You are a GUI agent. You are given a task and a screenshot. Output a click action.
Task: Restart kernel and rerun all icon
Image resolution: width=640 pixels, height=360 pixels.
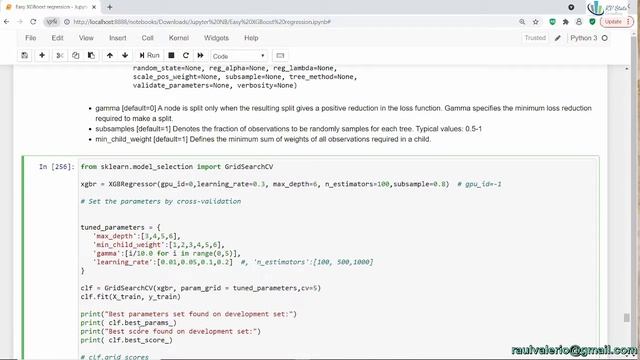200,56
